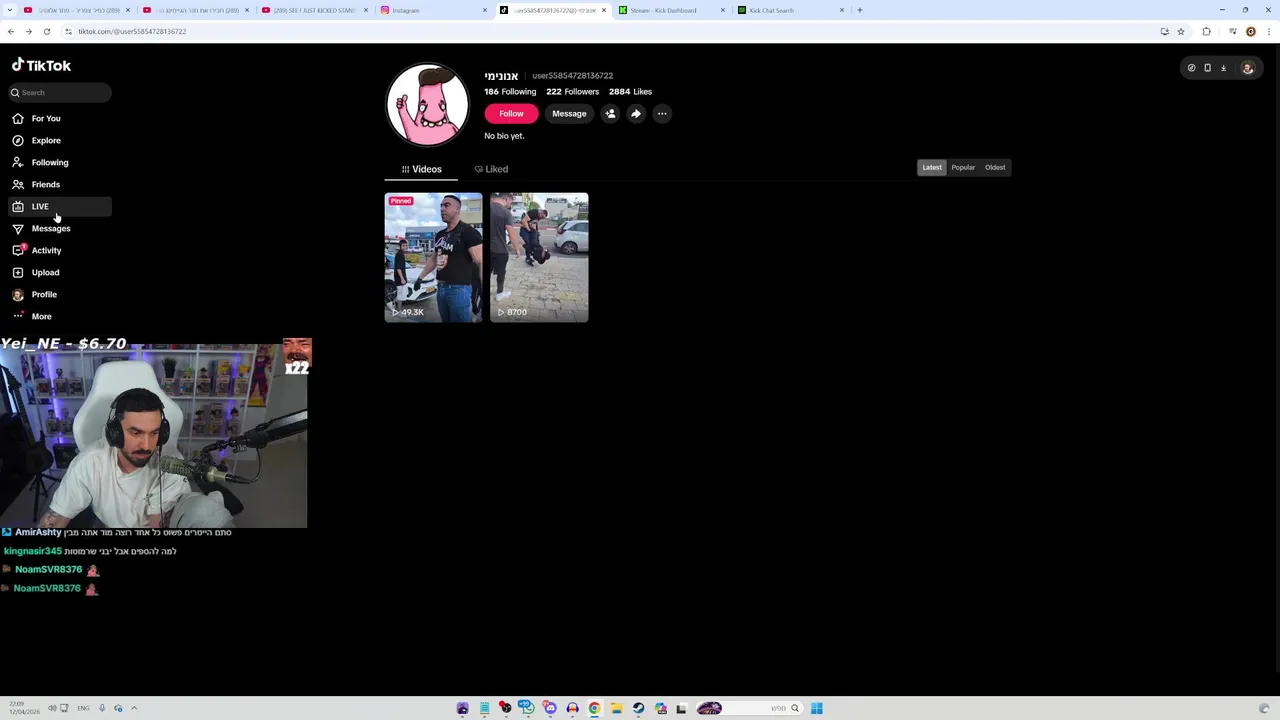Focus the TikTok Search box
The image size is (1280, 720).
[x=60, y=92]
